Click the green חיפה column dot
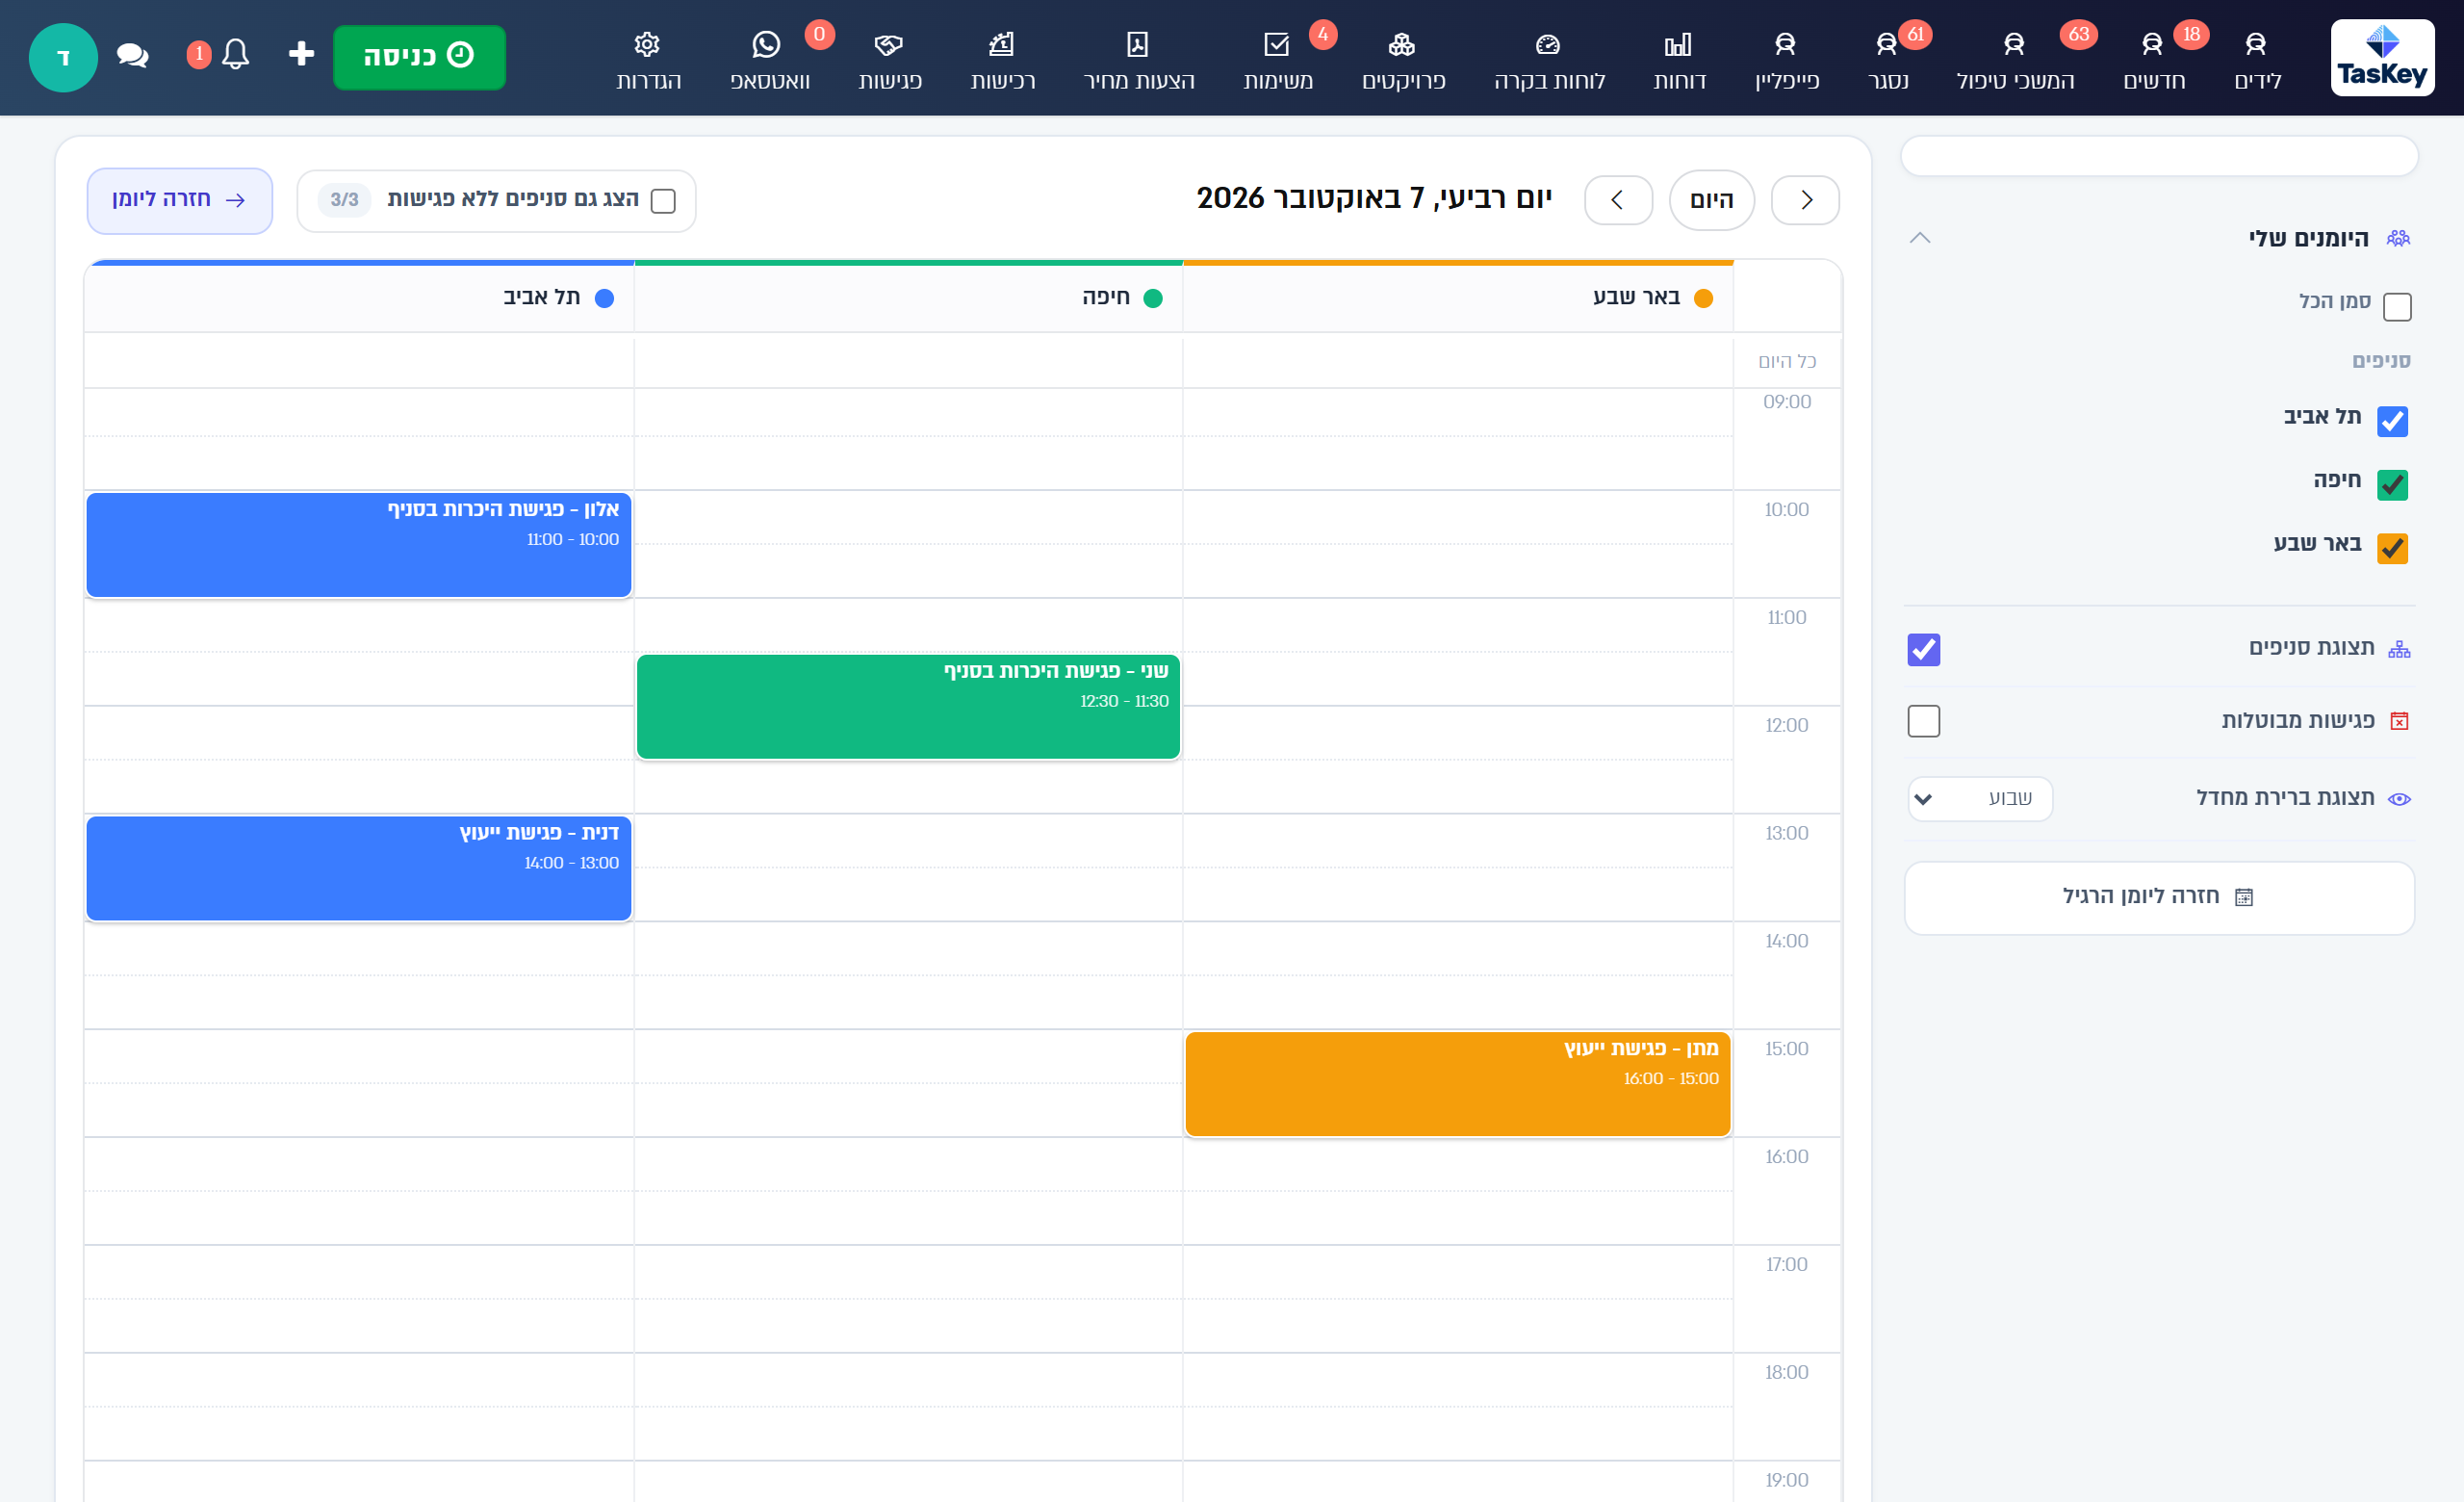This screenshot has height=1502, width=2464. [x=1153, y=298]
